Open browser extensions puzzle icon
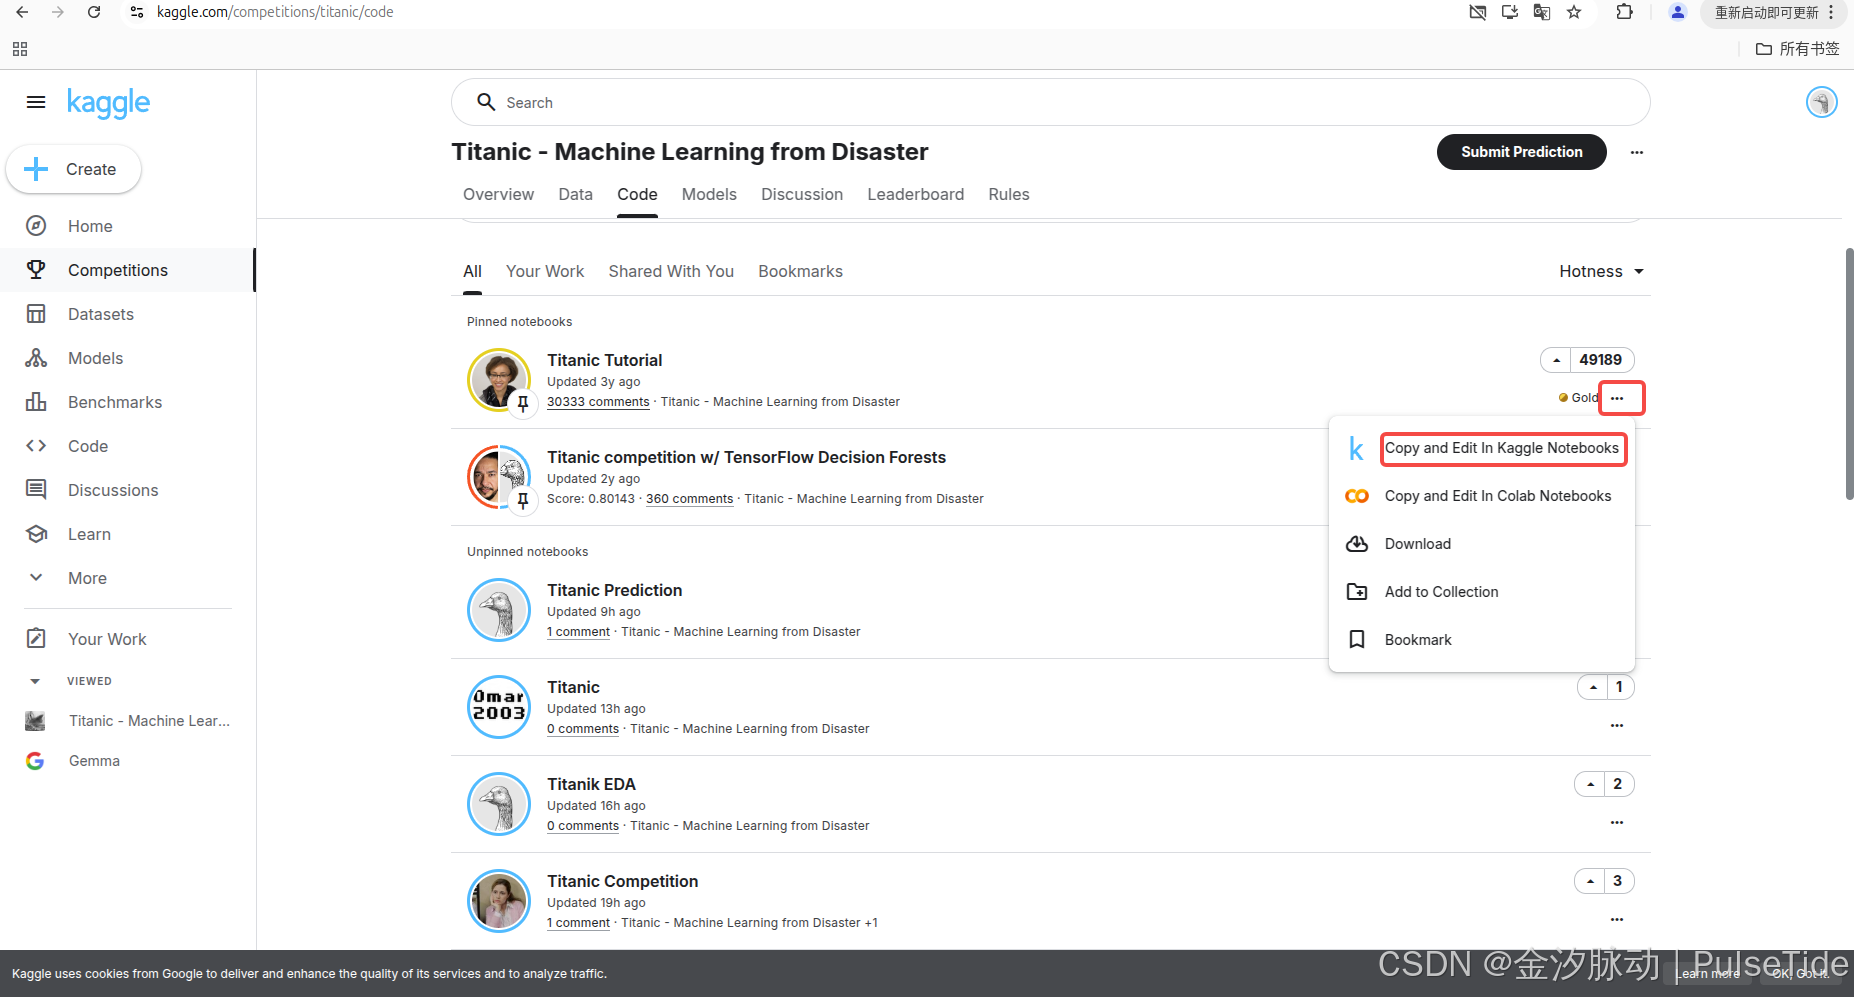The image size is (1854, 997). point(1624,12)
